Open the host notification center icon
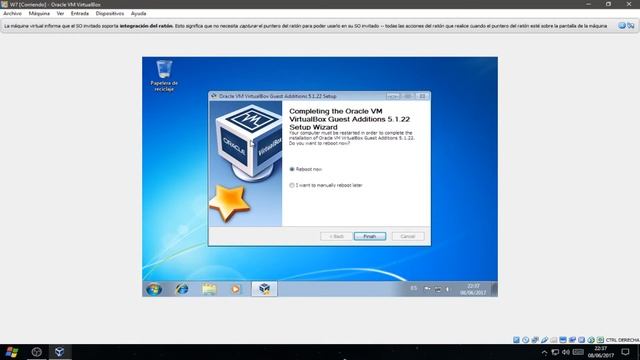640x360 pixels. (x=625, y=352)
